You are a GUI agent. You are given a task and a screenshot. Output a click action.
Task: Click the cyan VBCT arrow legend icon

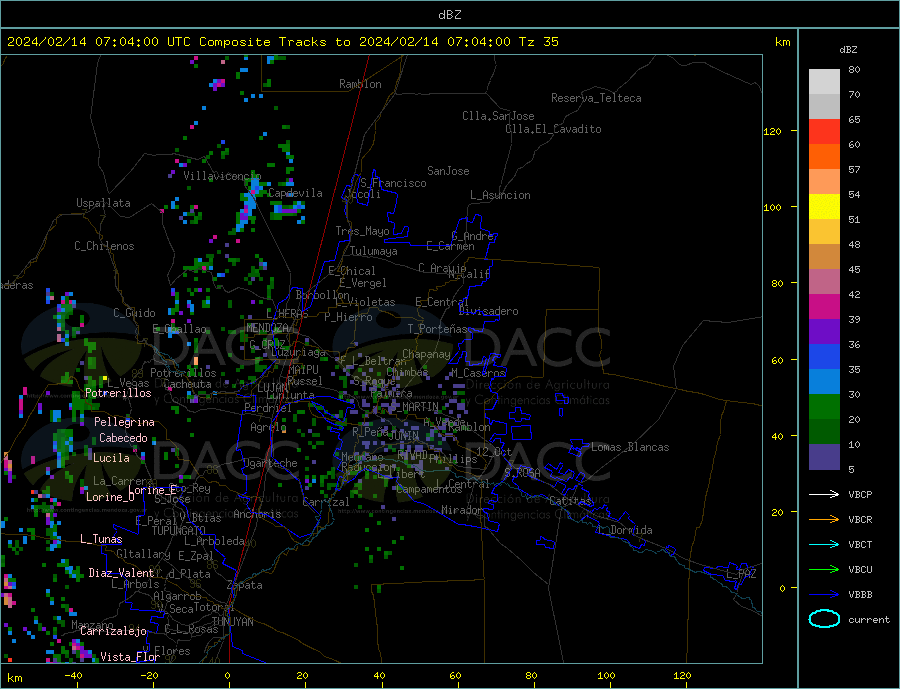[824, 544]
